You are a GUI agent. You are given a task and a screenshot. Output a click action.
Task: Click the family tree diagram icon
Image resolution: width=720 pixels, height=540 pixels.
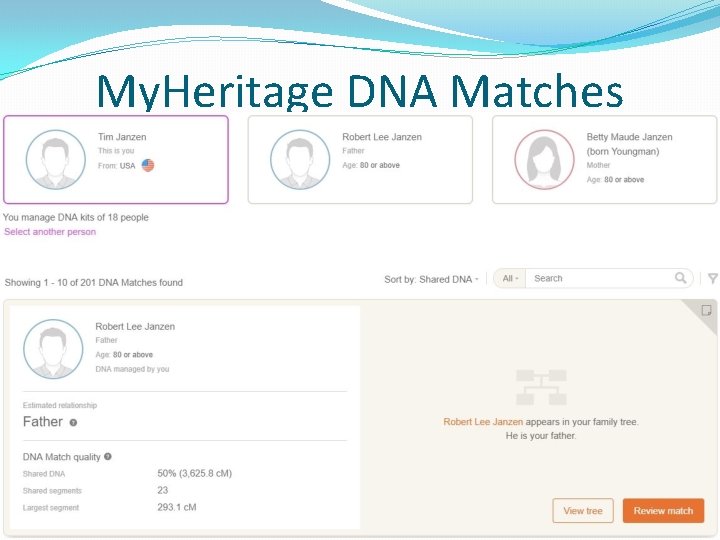541,388
